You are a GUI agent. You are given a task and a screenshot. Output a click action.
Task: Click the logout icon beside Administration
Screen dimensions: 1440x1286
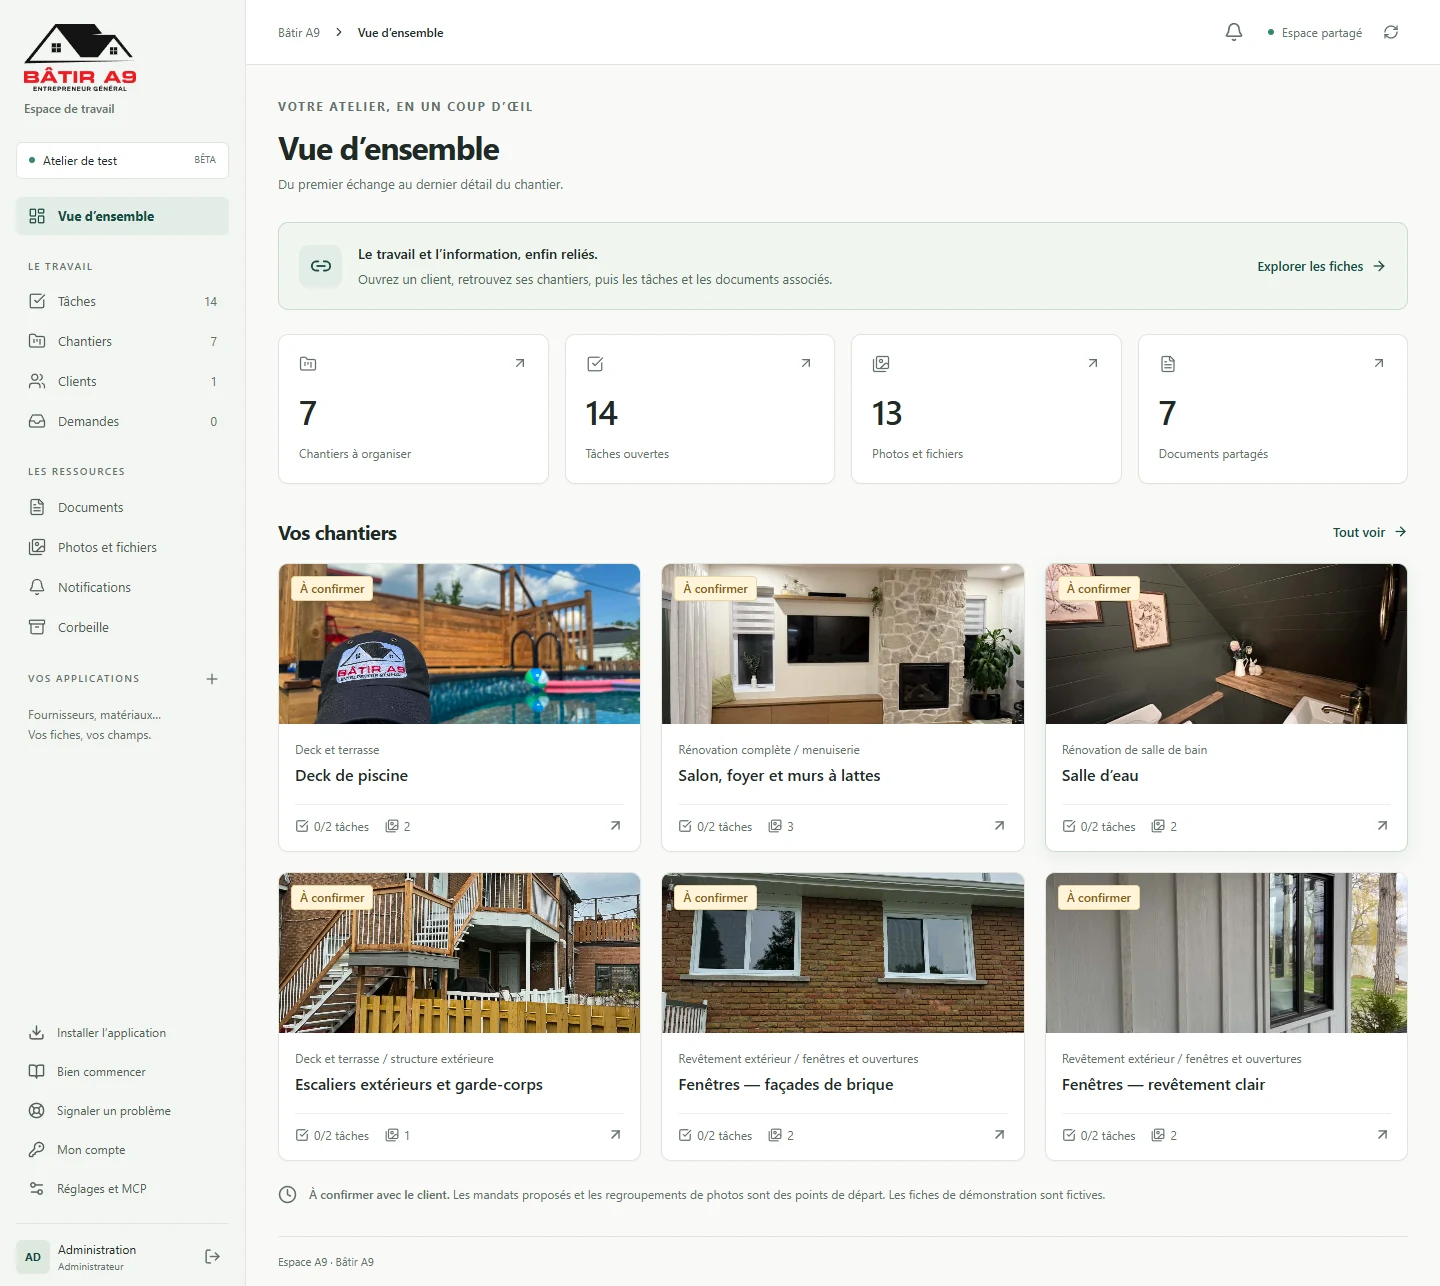[x=212, y=1256]
